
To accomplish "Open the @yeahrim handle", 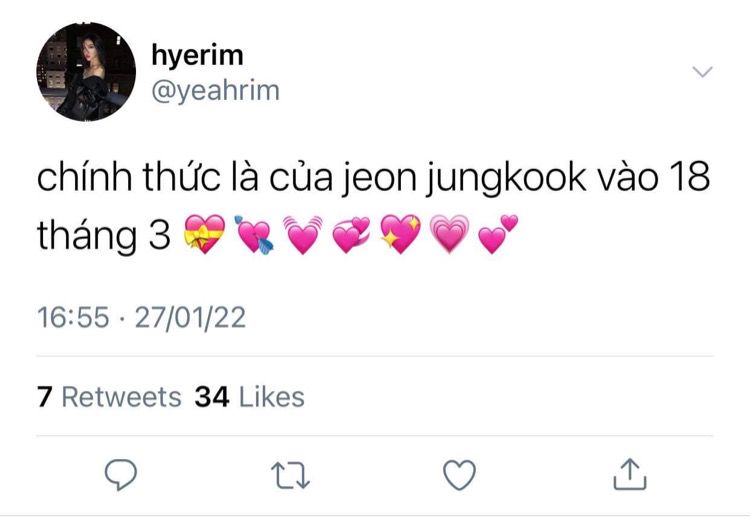I will 215,90.
